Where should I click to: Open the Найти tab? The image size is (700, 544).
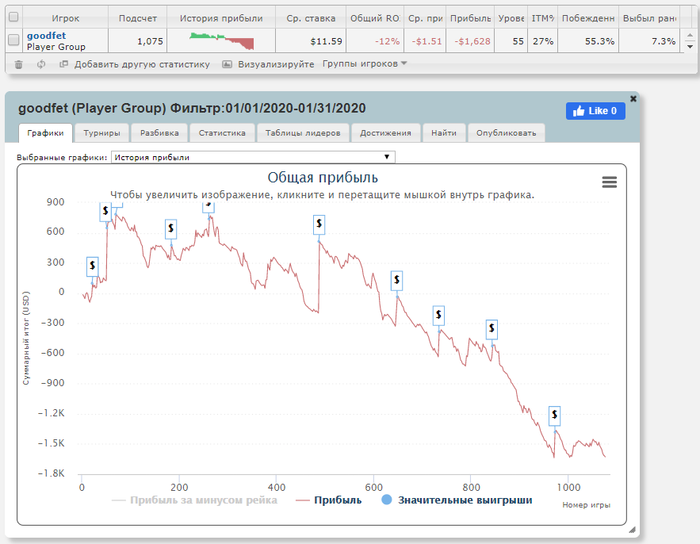[x=444, y=133]
